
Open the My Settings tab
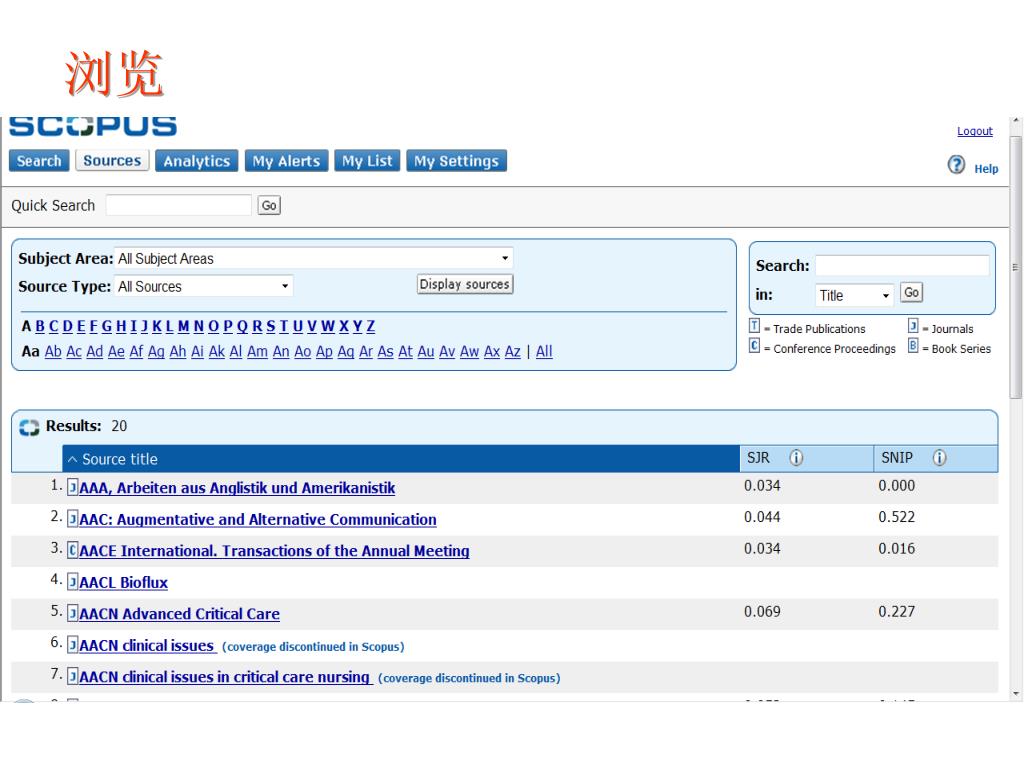[x=456, y=161]
